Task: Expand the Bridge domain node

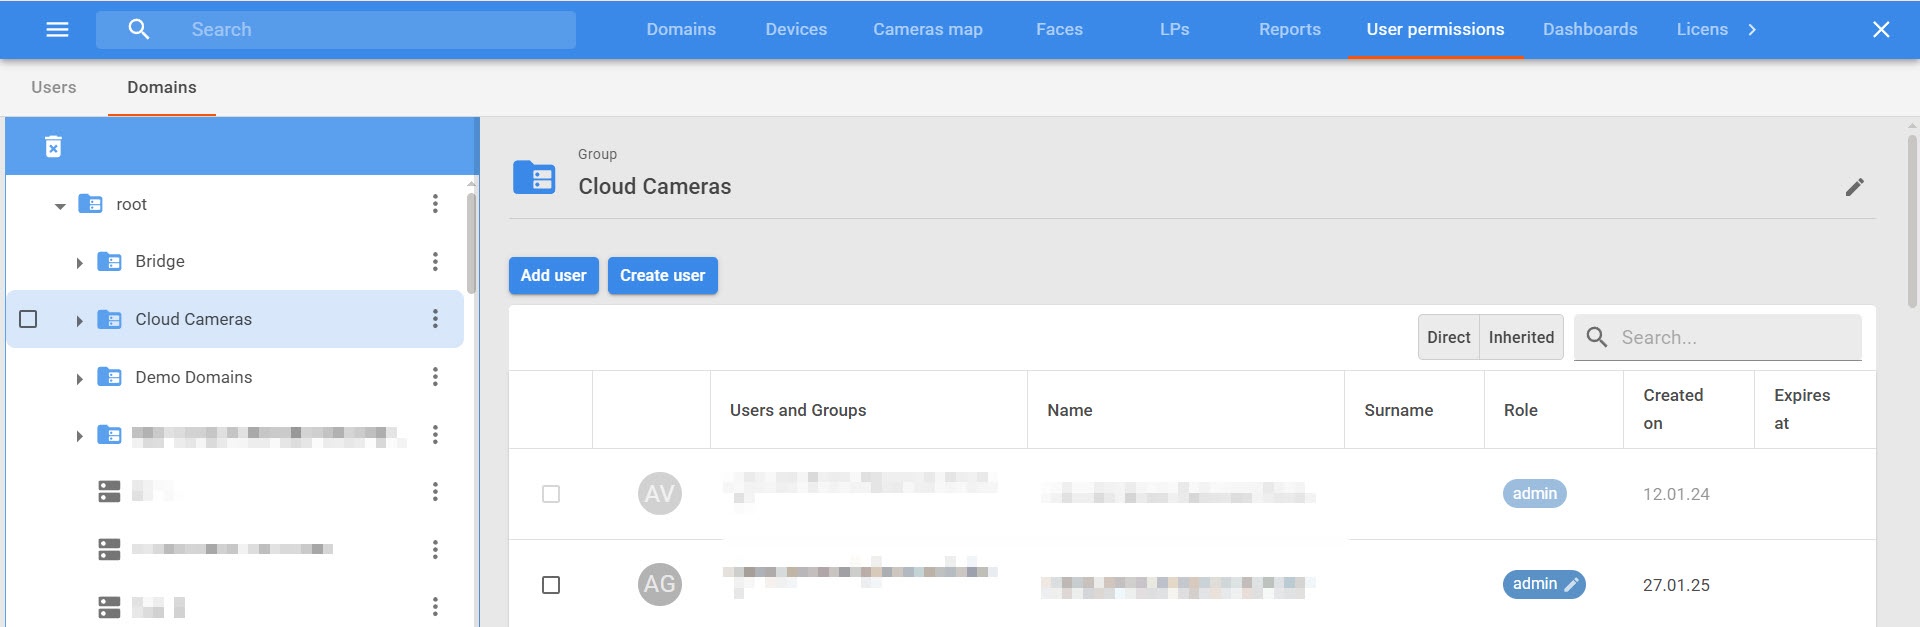Action: click(x=79, y=262)
